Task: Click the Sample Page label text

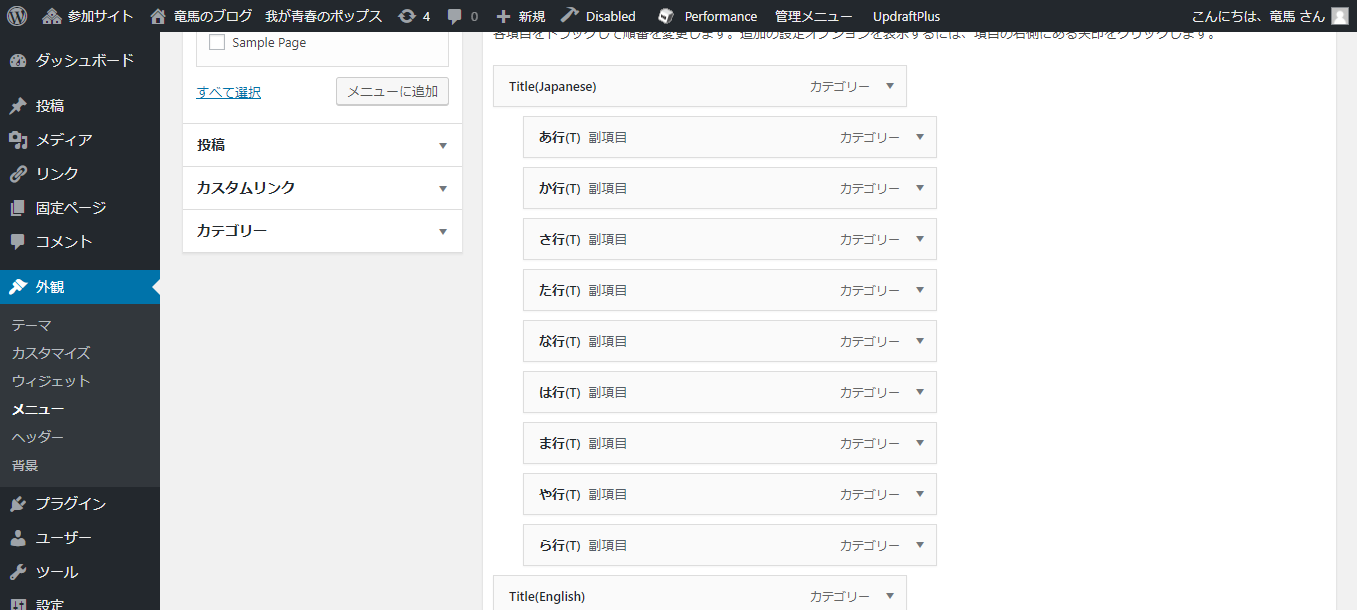Action: (269, 43)
